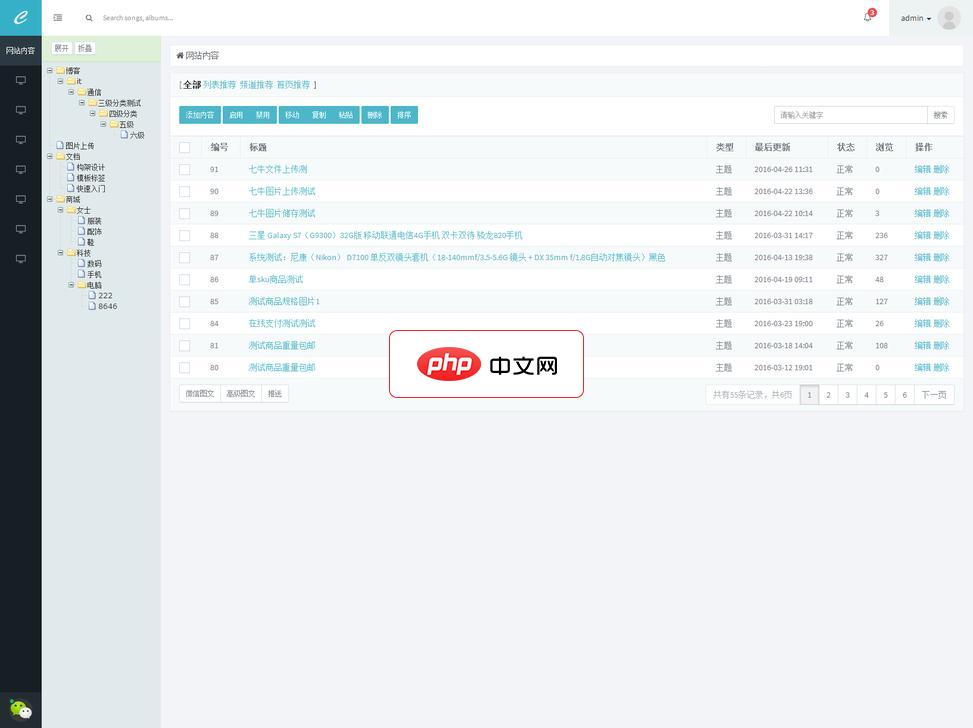Click the document icon next to 六级
The image size is (973, 728).
click(124, 135)
